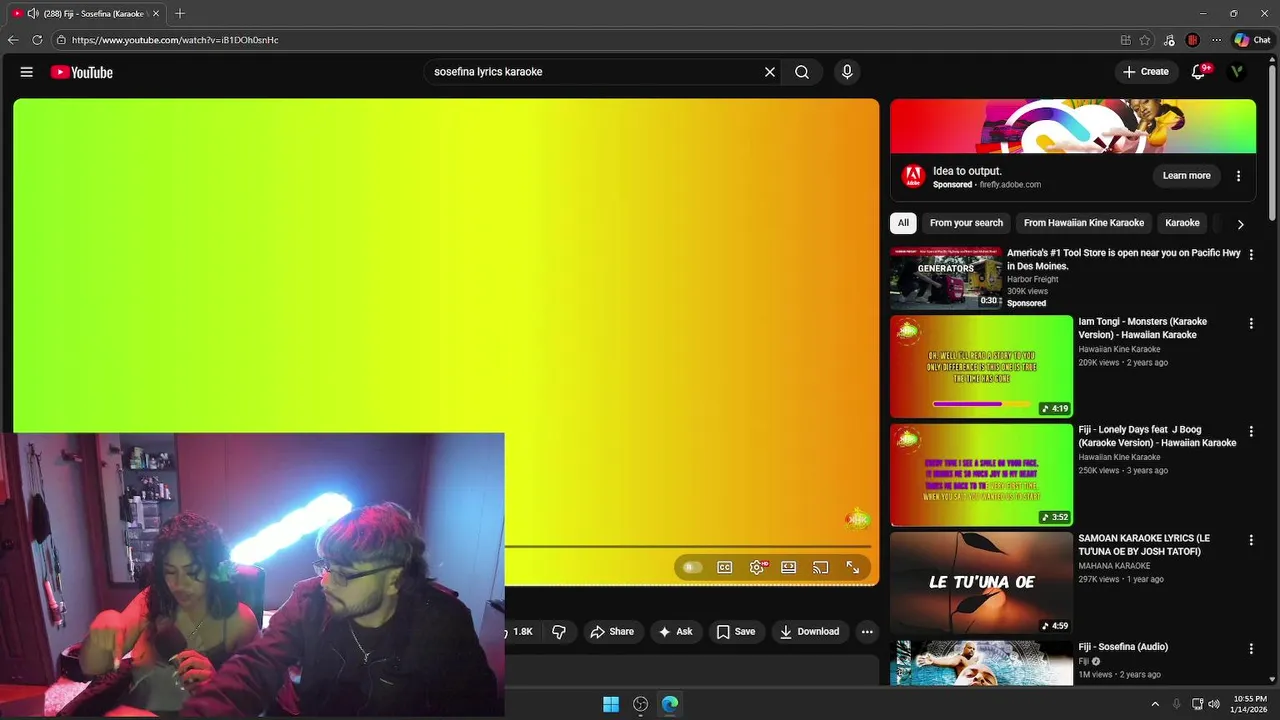Click the browser address bar URL
Image resolution: width=1280 pixels, height=720 pixels.
(x=175, y=40)
